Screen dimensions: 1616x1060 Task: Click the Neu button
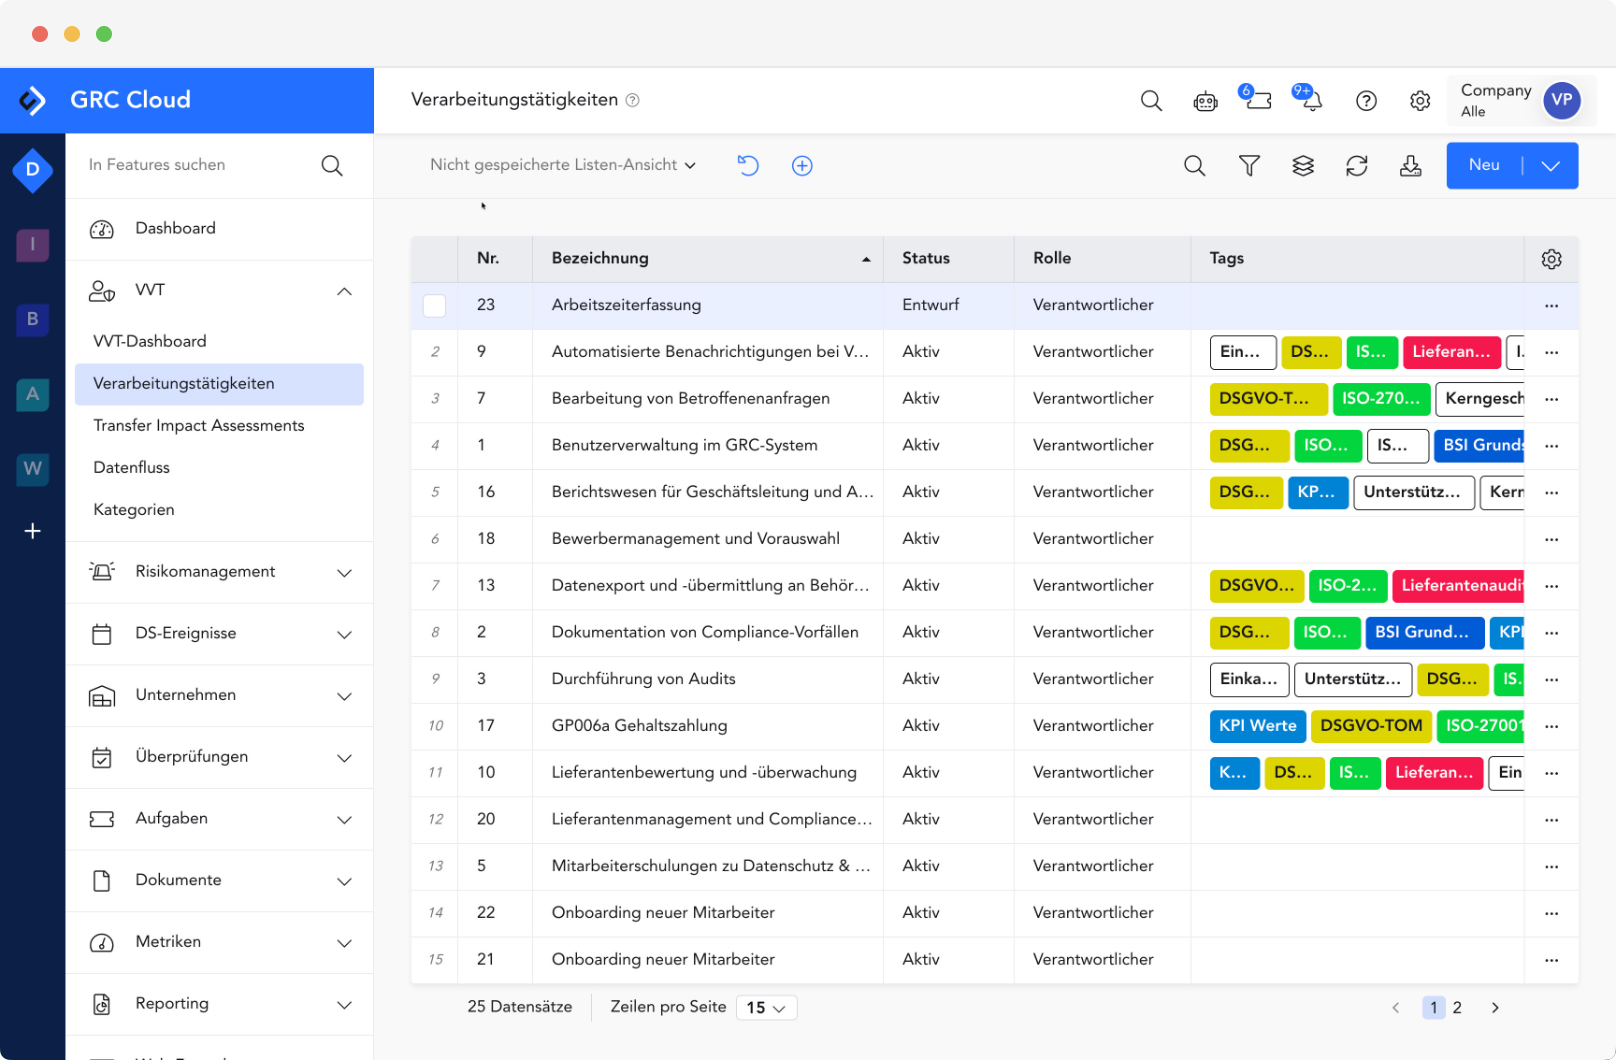point(1484,165)
